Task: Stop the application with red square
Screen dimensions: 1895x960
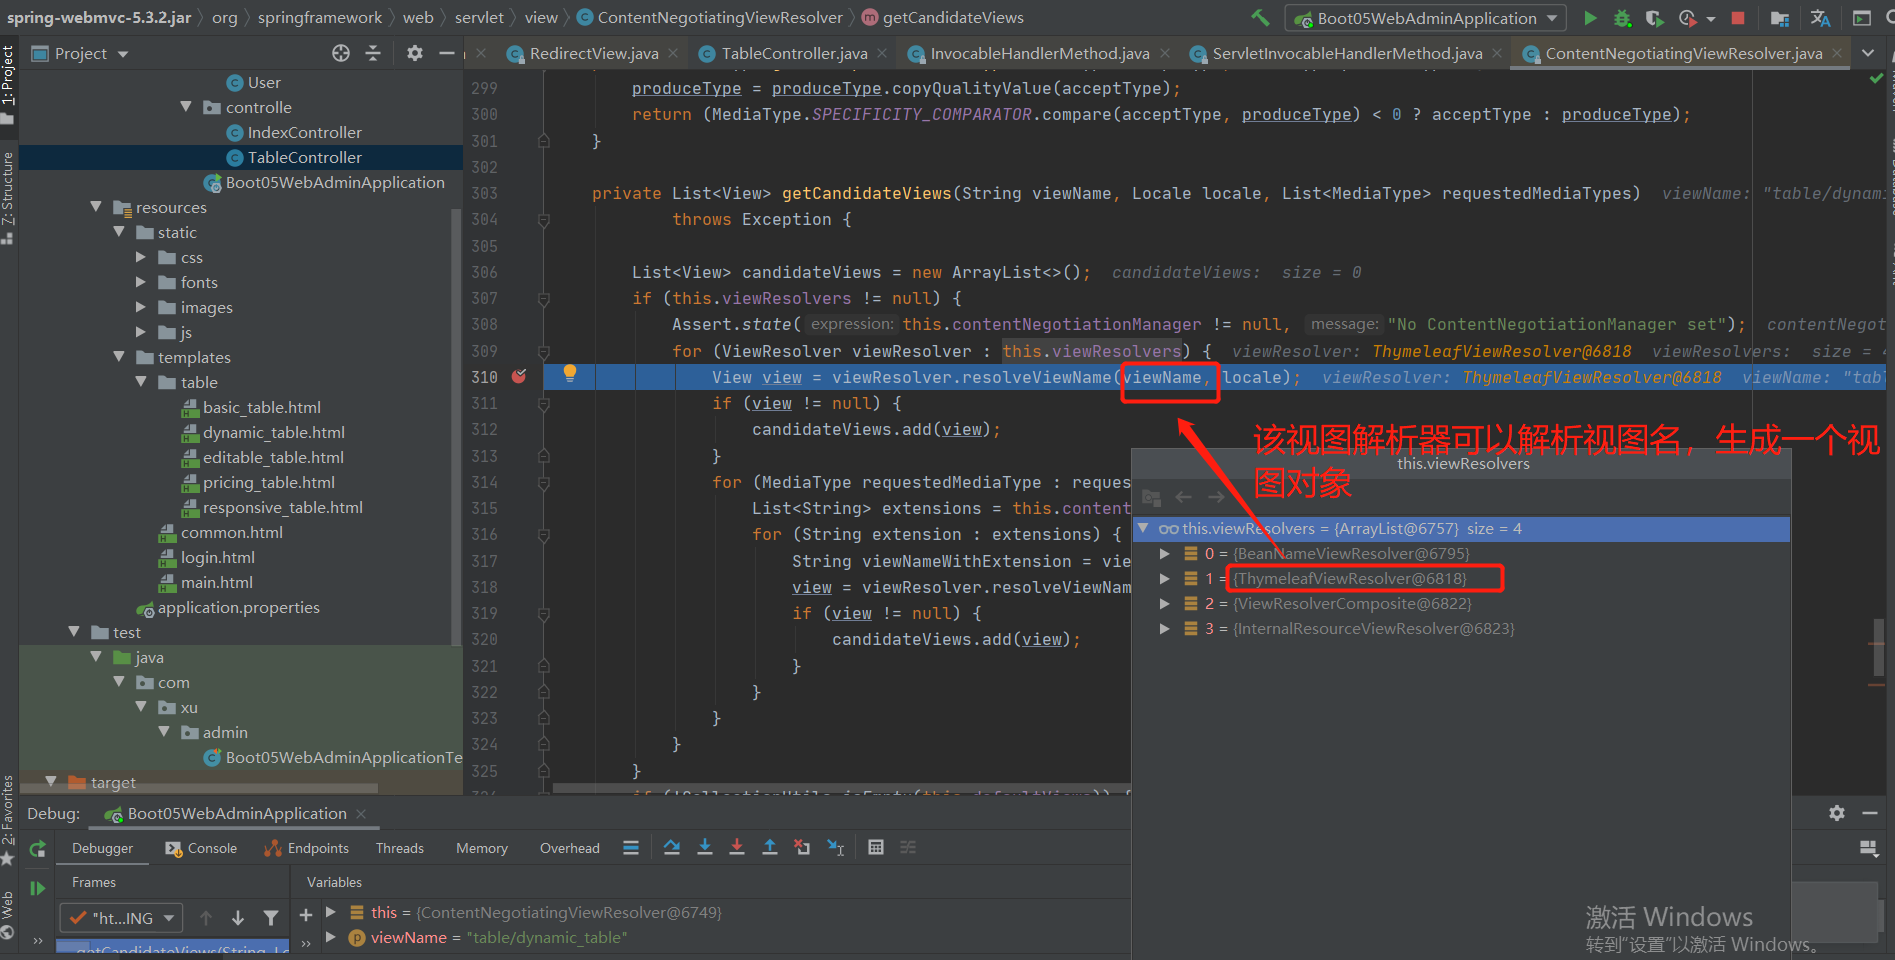Action: (x=1738, y=18)
